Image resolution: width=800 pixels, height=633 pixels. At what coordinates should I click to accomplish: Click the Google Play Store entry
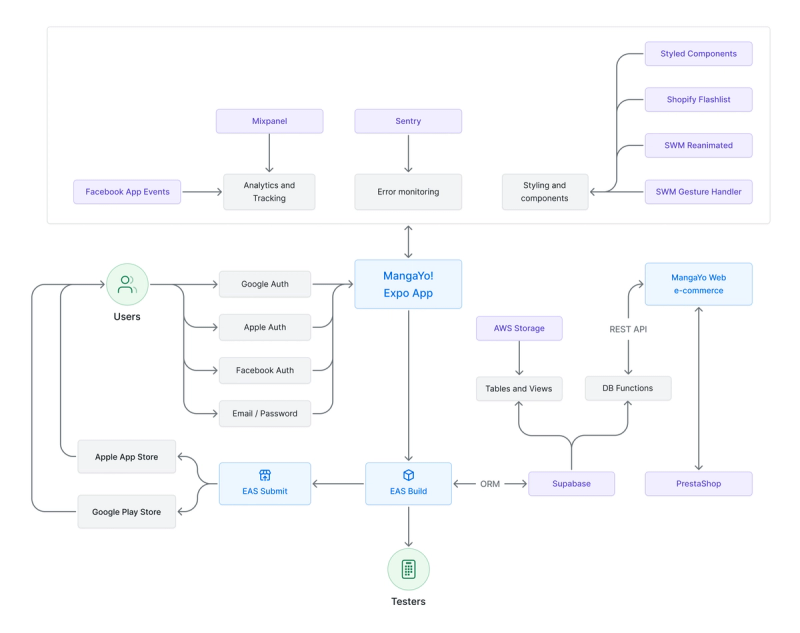pyautogui.click(x=127, y=512)
